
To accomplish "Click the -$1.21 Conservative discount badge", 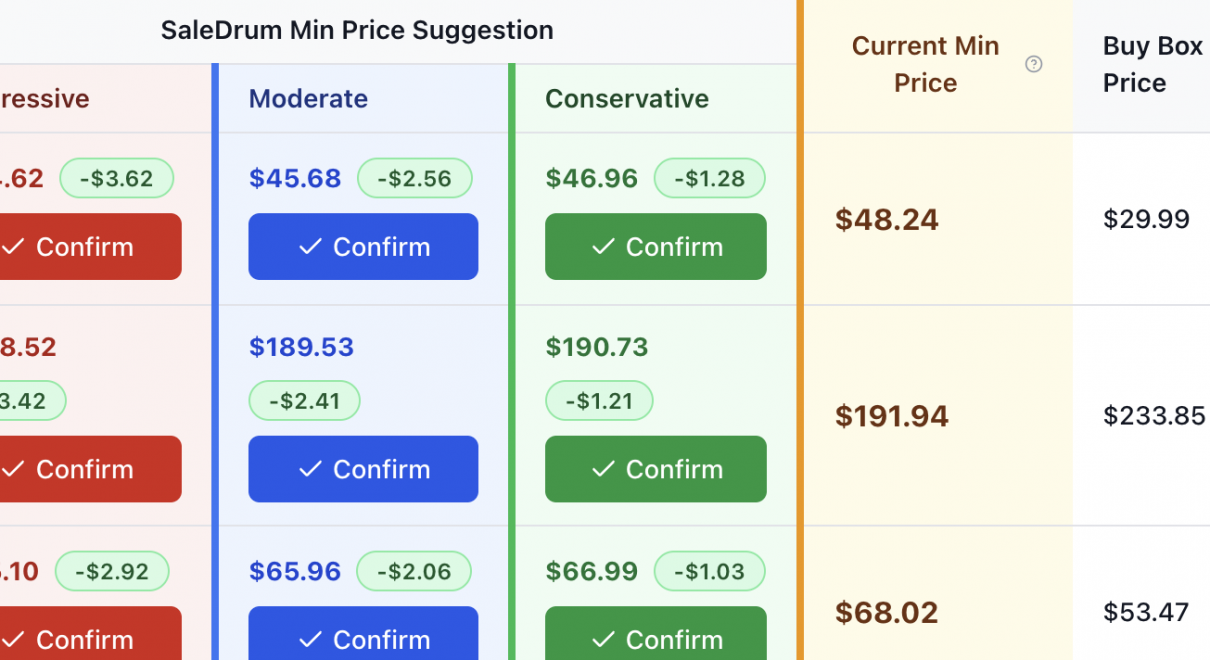I will 599,401.
